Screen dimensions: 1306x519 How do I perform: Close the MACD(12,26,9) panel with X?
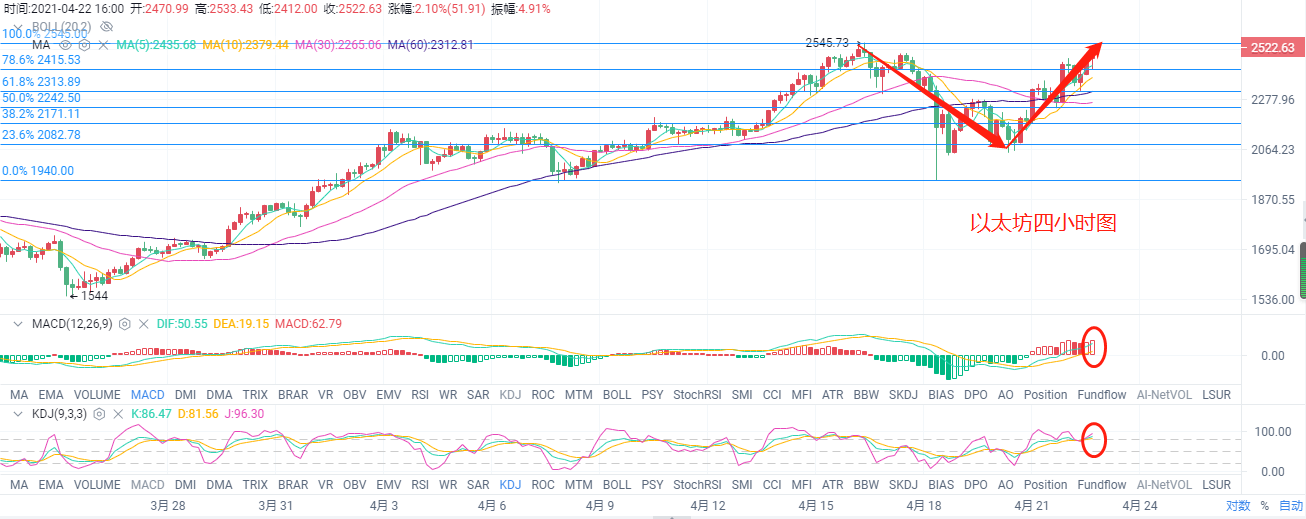(145, 324)
